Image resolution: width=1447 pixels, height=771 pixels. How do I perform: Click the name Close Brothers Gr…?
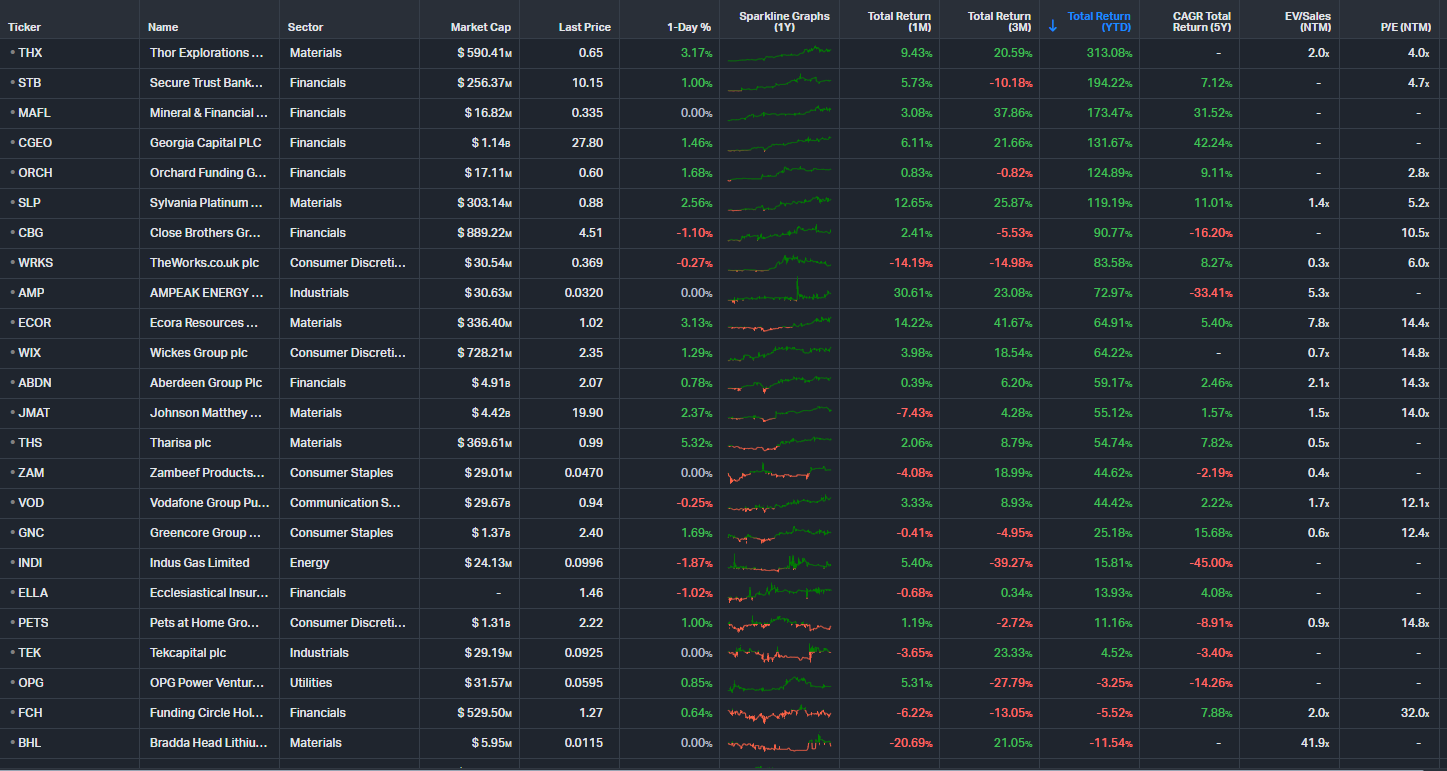(205, 233)
